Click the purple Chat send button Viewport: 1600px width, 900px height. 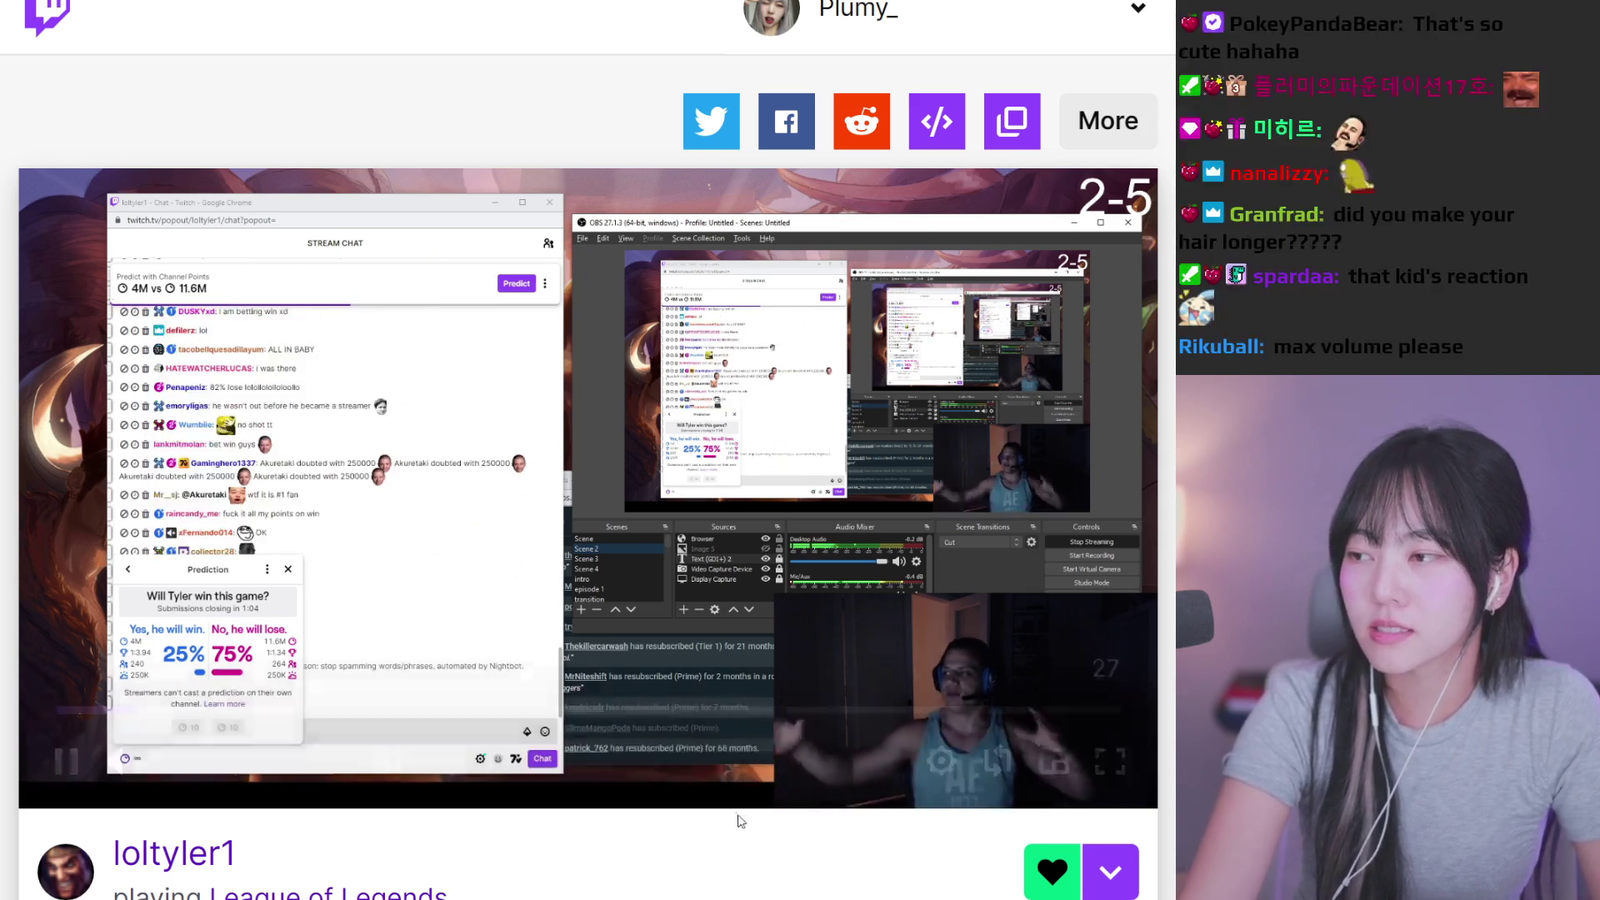(542, 759)
